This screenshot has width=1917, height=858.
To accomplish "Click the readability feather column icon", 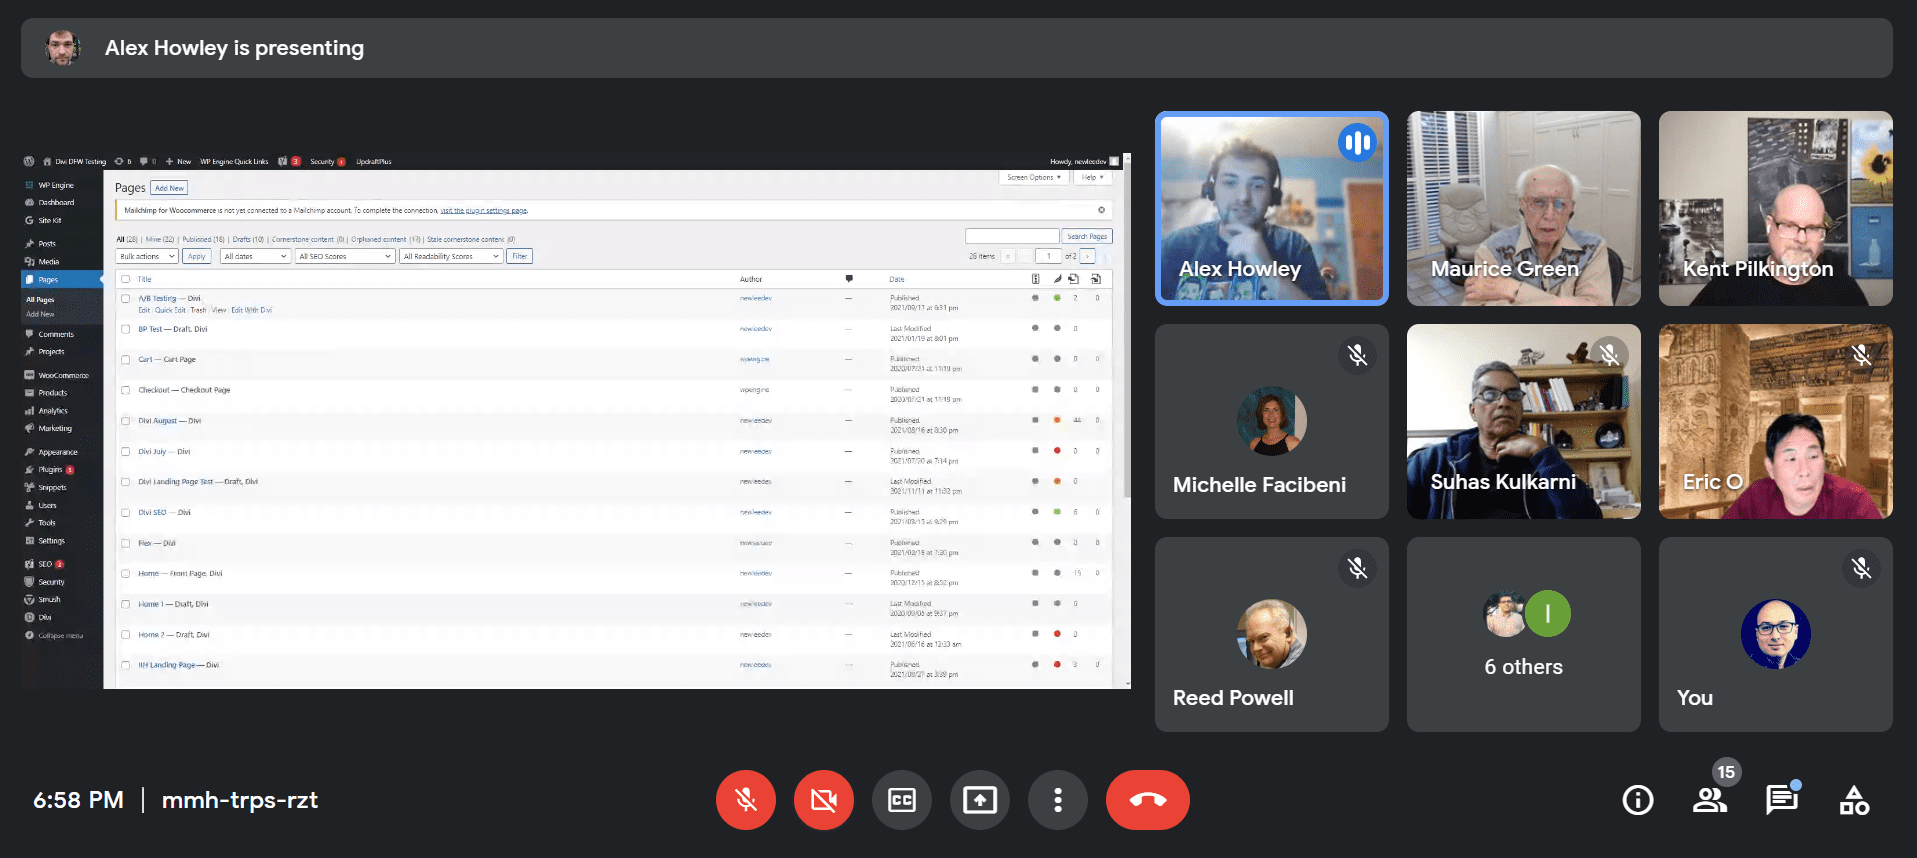I will click(x=1057, y=279).
